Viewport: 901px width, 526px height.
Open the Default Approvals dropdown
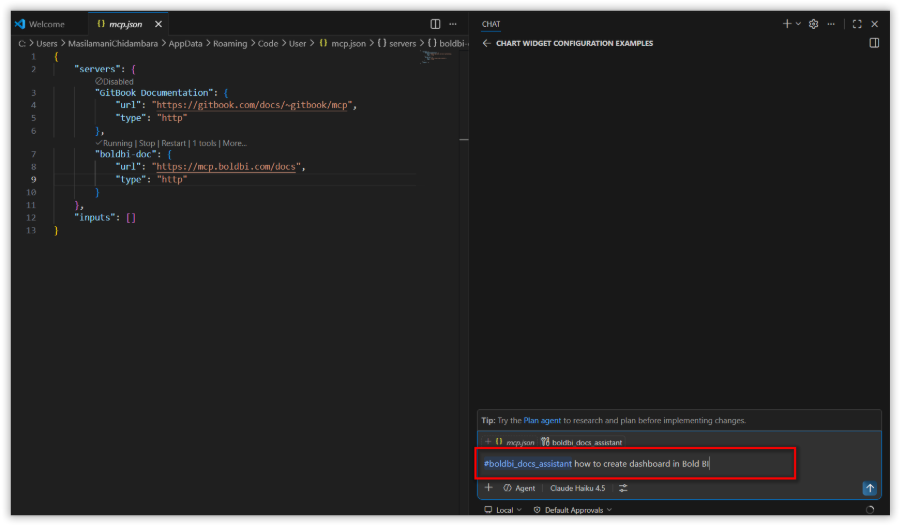[572, 510]
